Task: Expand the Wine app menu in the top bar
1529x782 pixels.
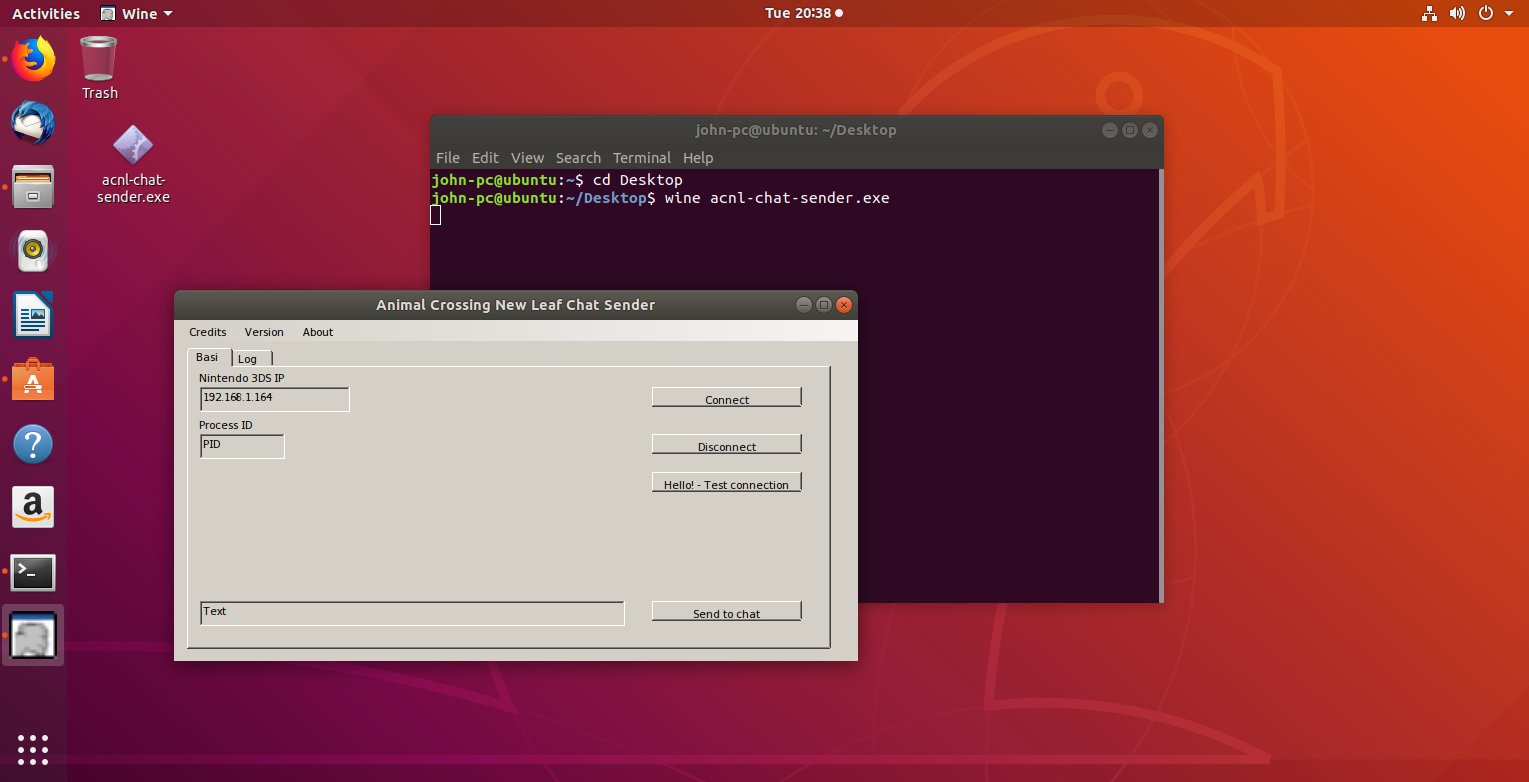Action: coord(137,14)
